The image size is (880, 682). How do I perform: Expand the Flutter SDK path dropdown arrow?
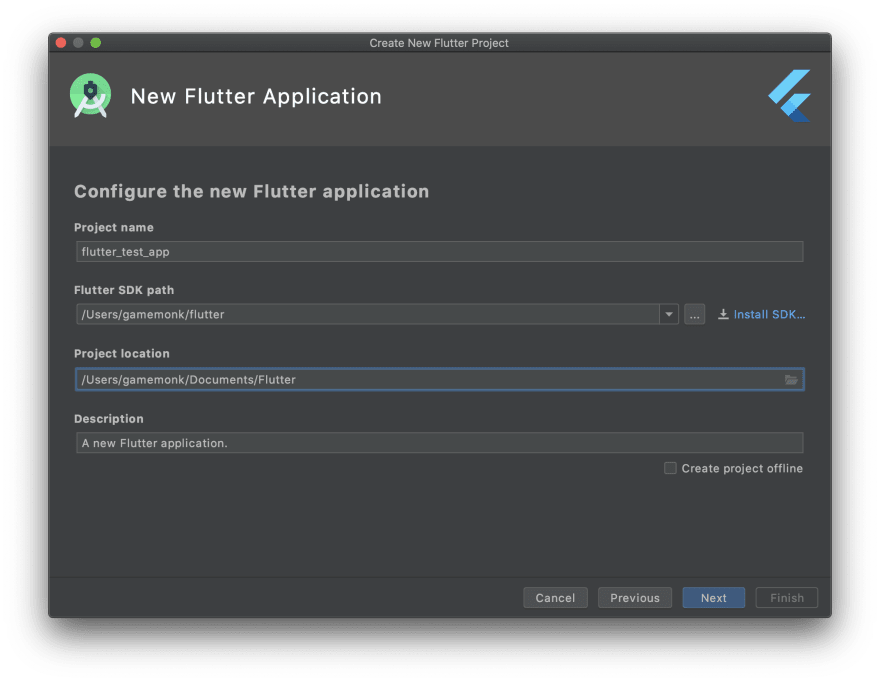668,314
